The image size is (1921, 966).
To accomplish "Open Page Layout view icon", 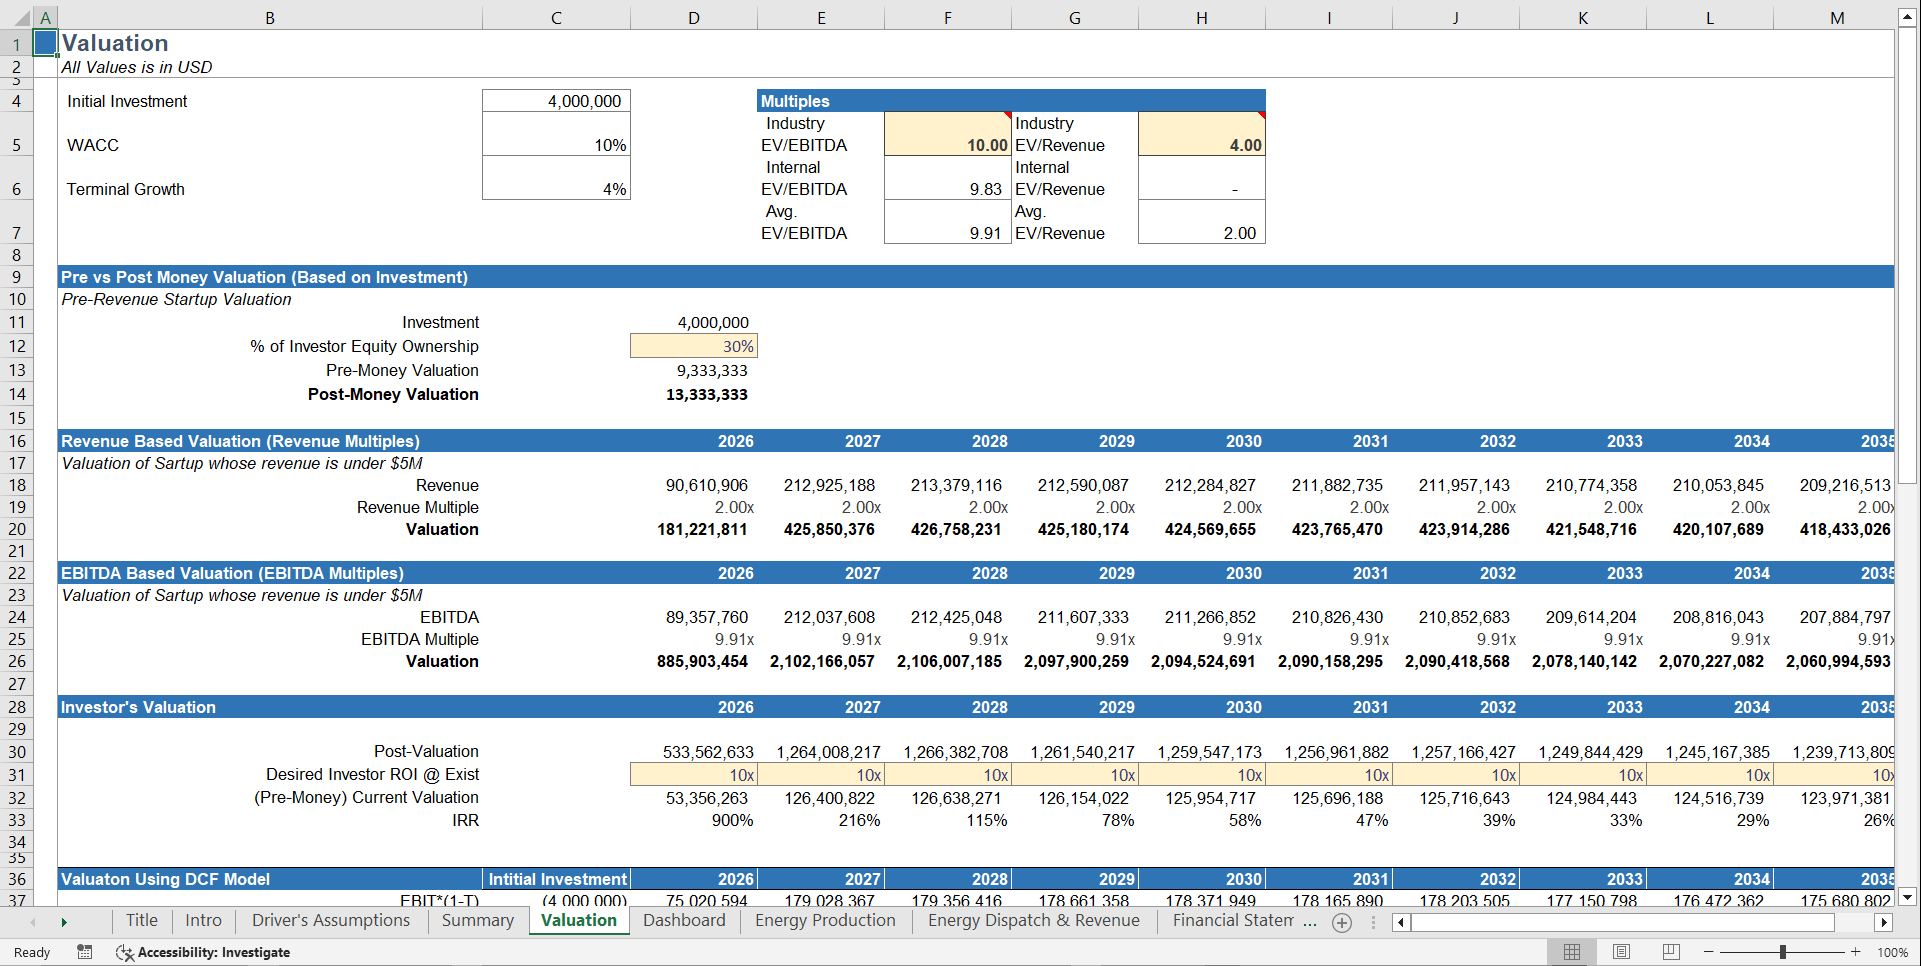I will click(1620, 952).
